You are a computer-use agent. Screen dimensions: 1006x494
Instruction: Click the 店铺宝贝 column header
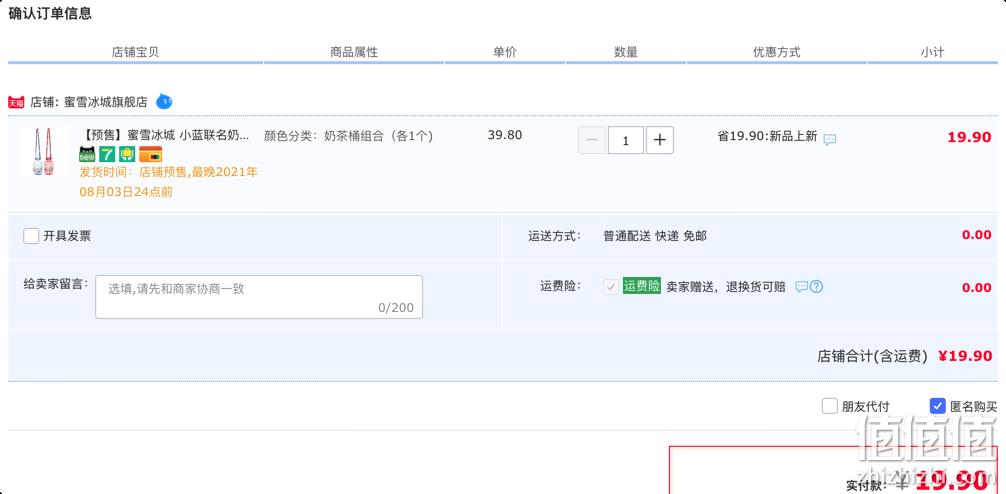[135, 53]
